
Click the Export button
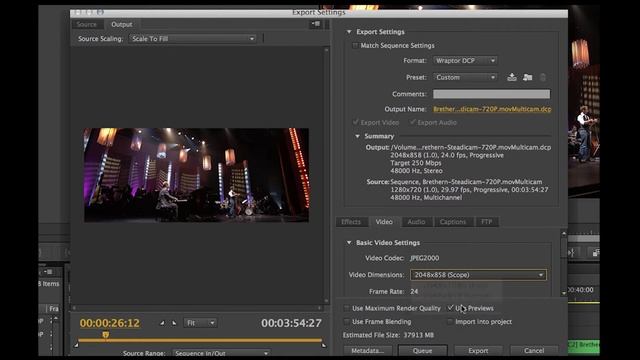coord(478,351)
